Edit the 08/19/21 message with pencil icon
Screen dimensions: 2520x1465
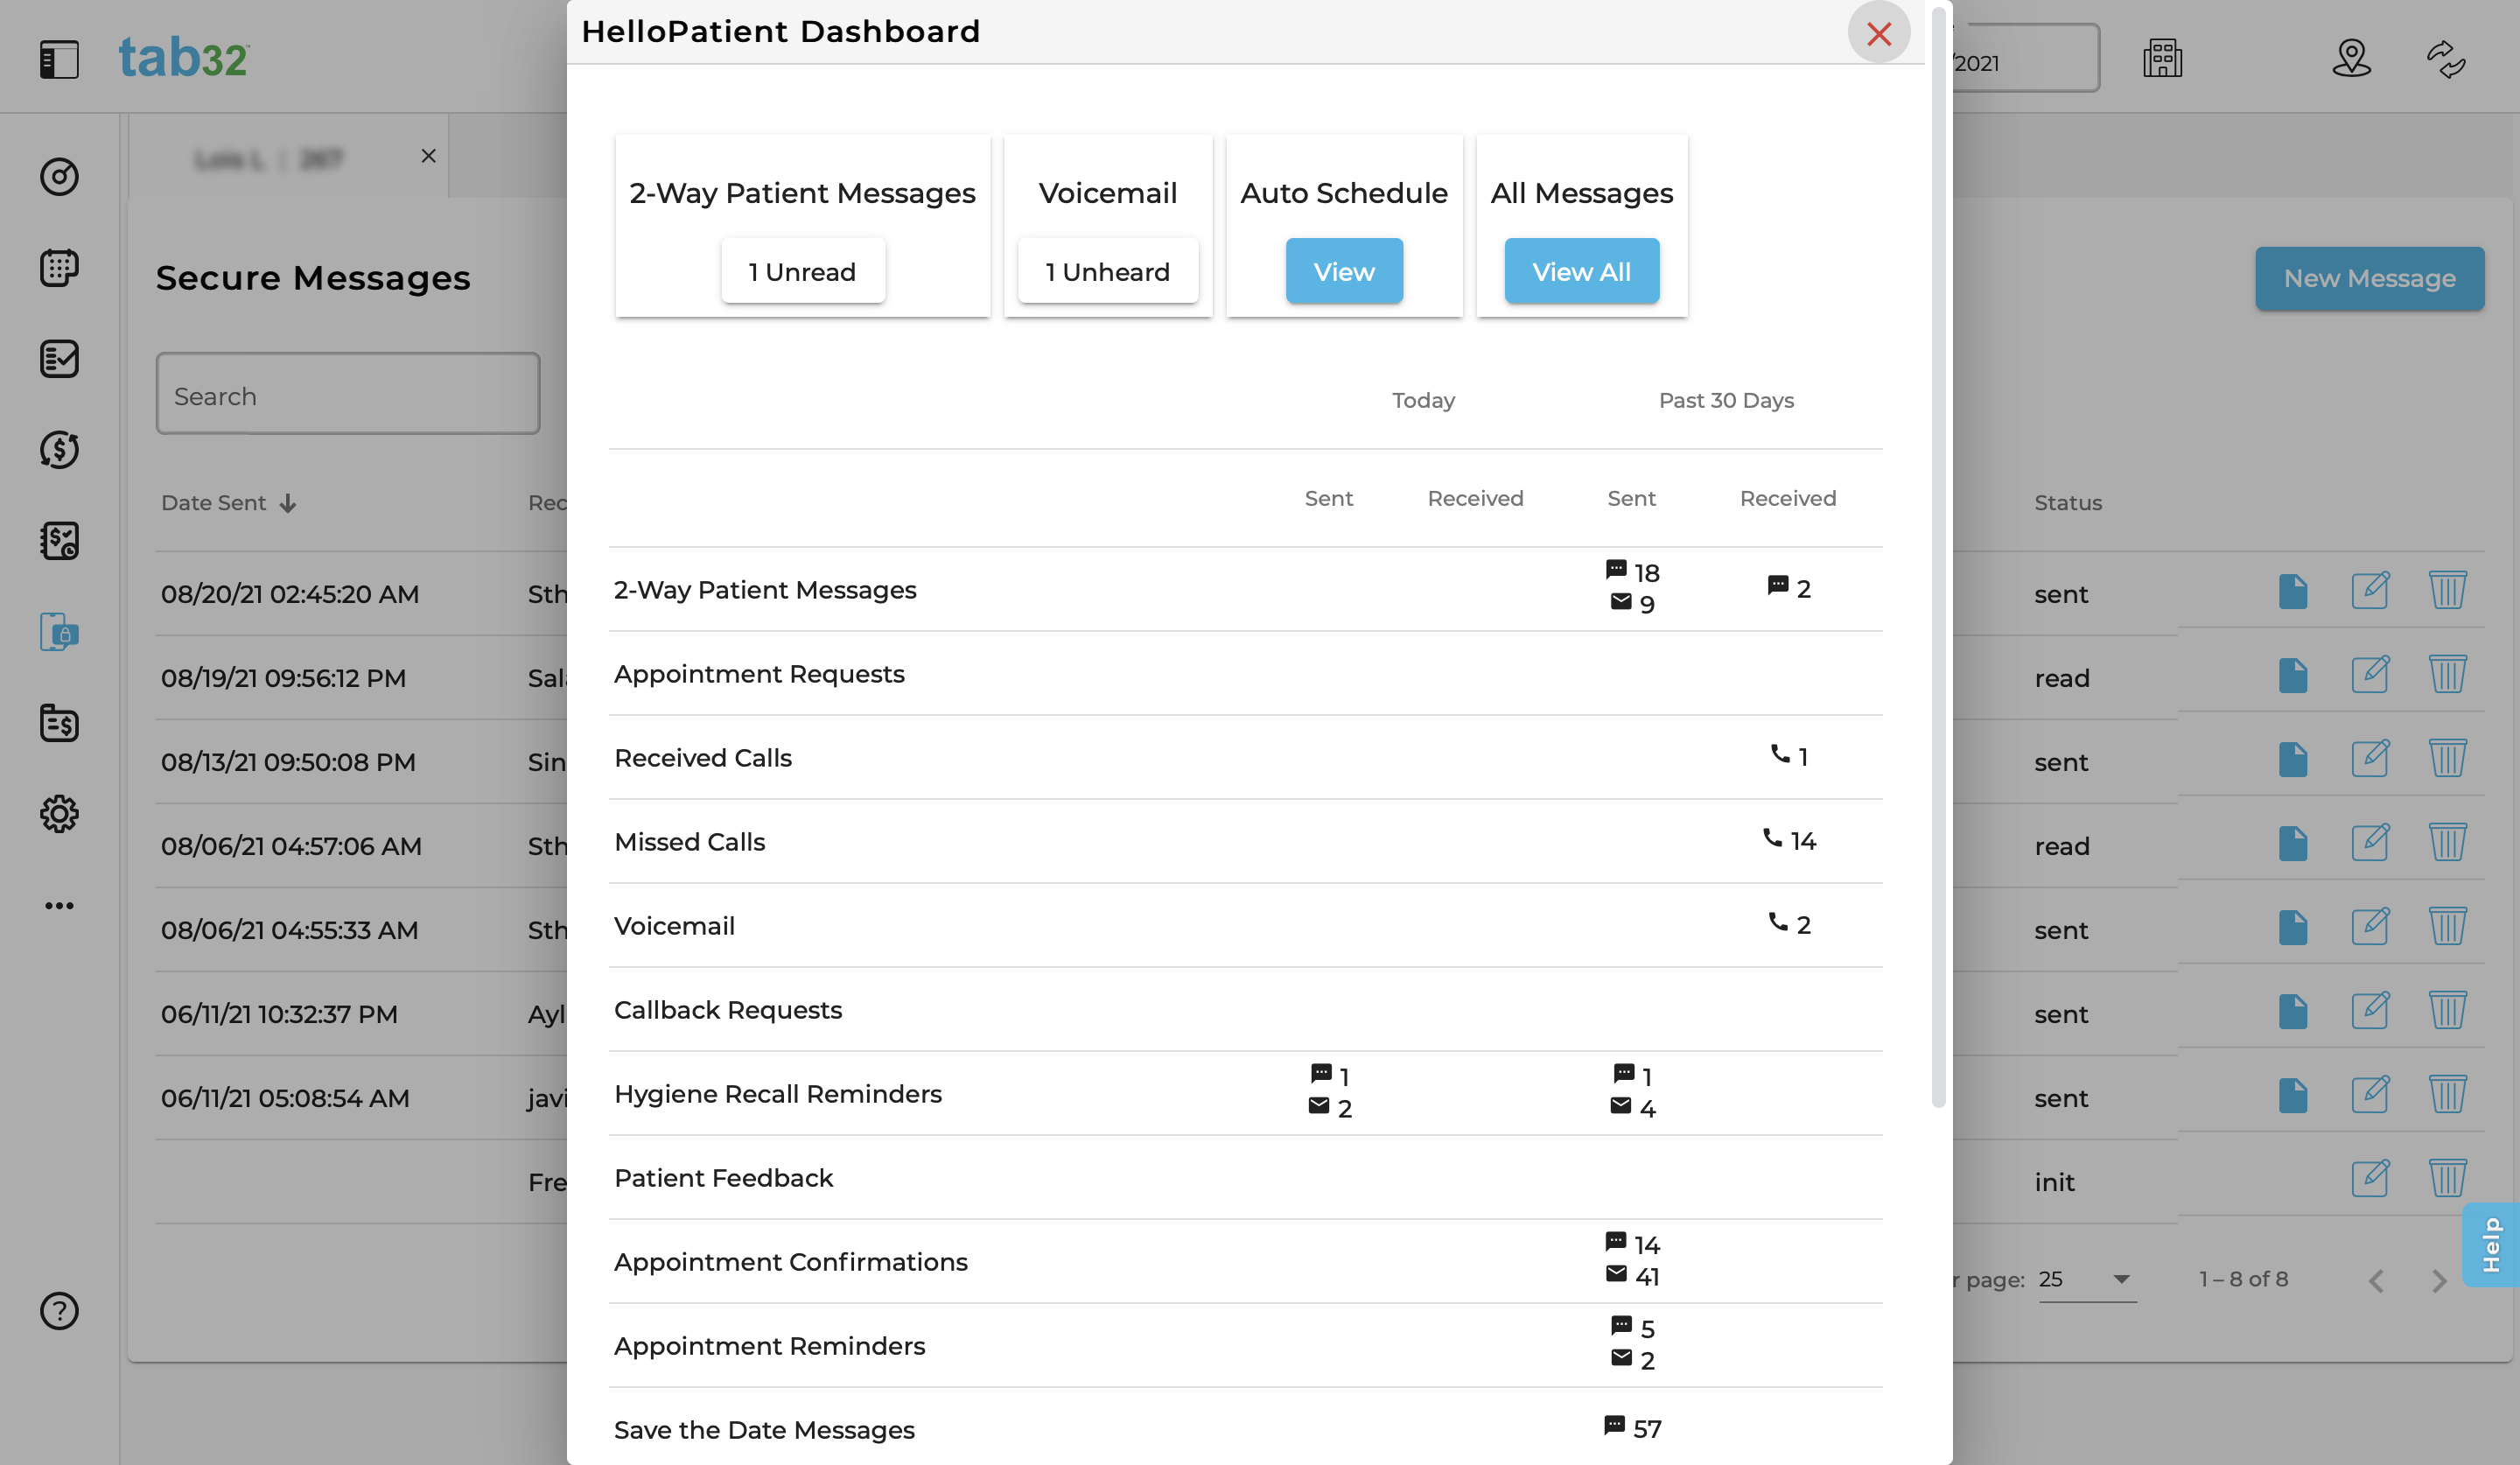pos(2372,674)
